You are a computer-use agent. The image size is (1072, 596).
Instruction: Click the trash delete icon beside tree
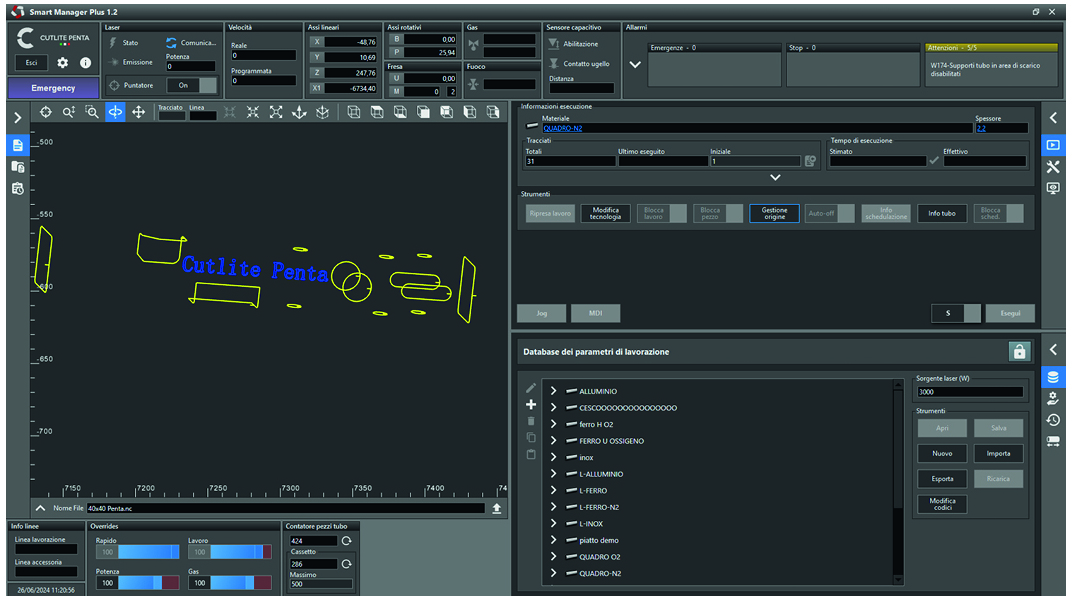click(531, 421)
